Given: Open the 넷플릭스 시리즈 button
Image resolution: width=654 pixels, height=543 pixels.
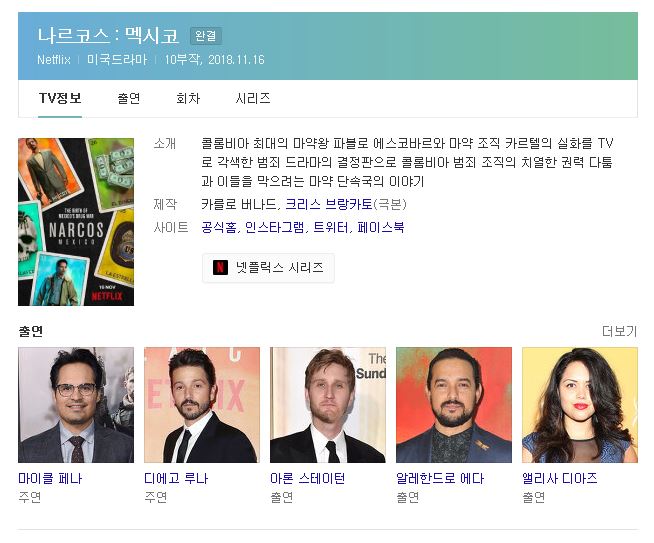Looking at the screenshot, I should click(x=268, y=267).
